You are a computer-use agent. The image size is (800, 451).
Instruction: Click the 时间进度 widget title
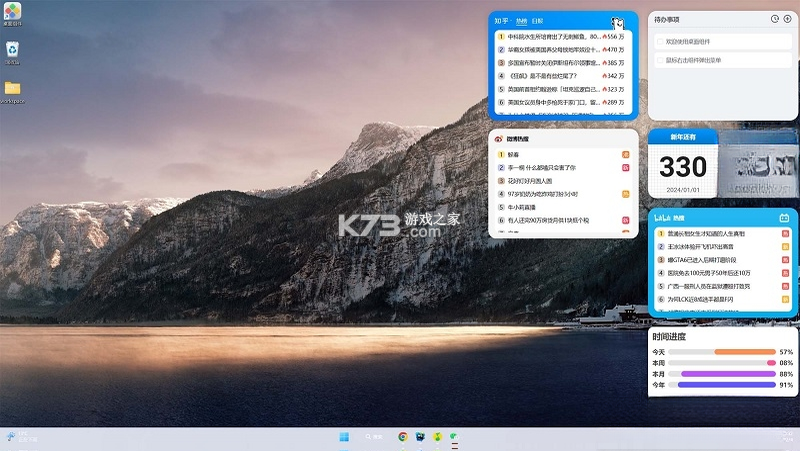click(x=669, y=337)
